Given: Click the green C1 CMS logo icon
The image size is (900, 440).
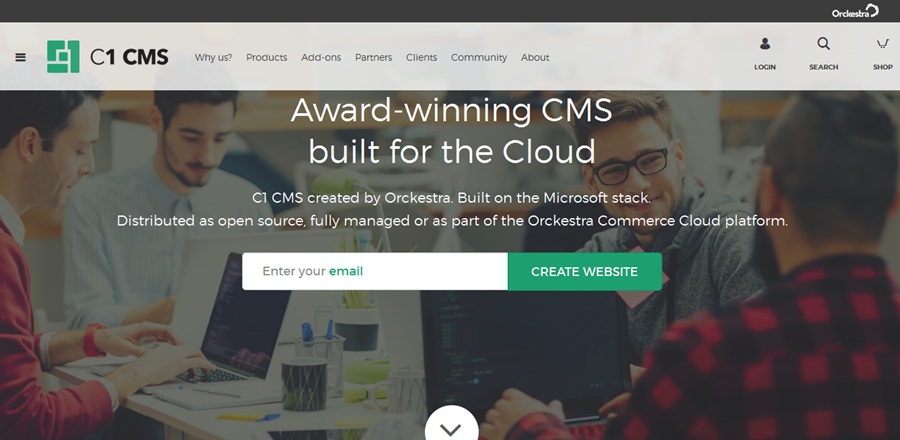Looking at the screenshot, I should [x=63, y=57].
